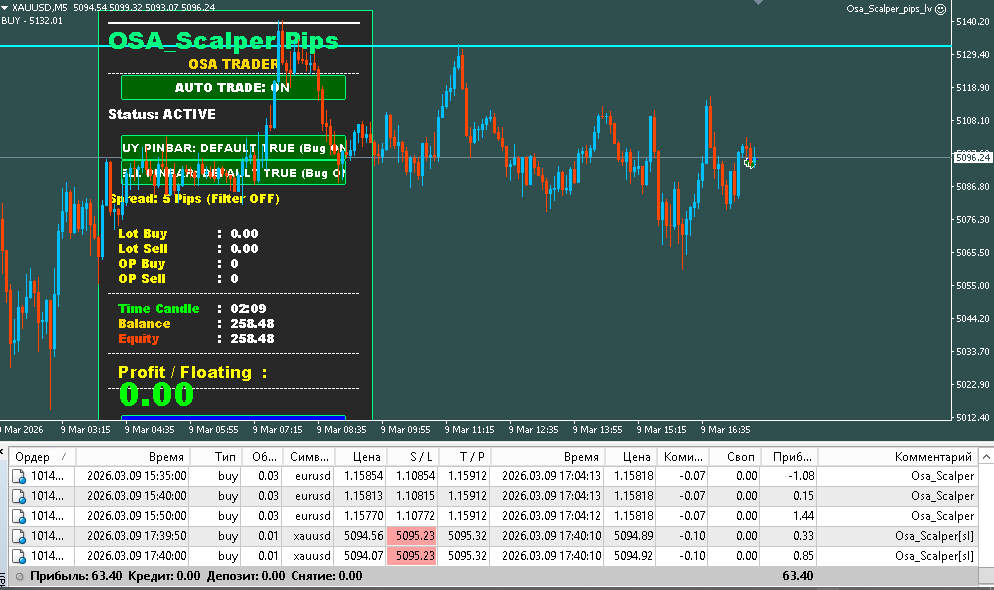
Task: Click order icon for the 15:50:00 eurusd row
Action: click(19, 516)
